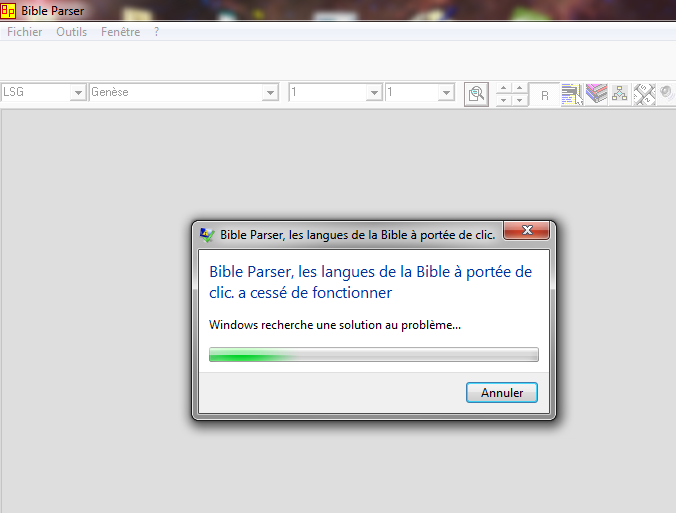Image resolution: width=676 pixels, height=513 pixels.
Task: Click the Bible Parser window title text
Action: point(53,11)
